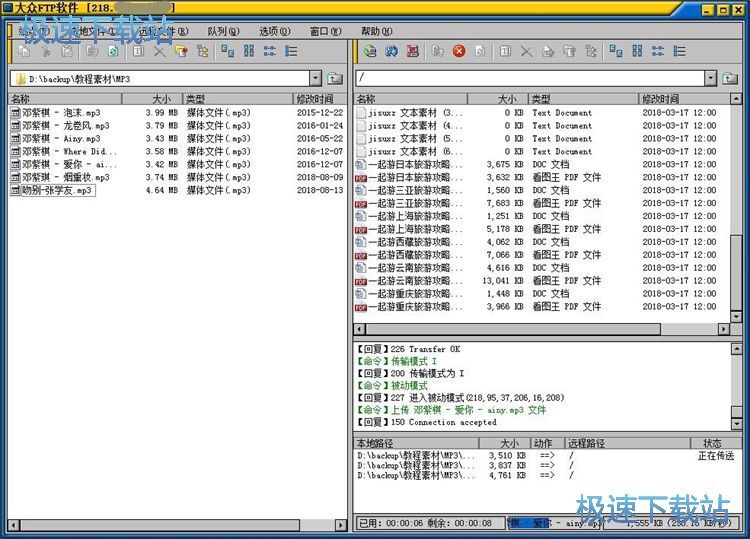Open the 远程文件(R) menu
The height and width of the screenshot is (539, 750).
[163, 31]
